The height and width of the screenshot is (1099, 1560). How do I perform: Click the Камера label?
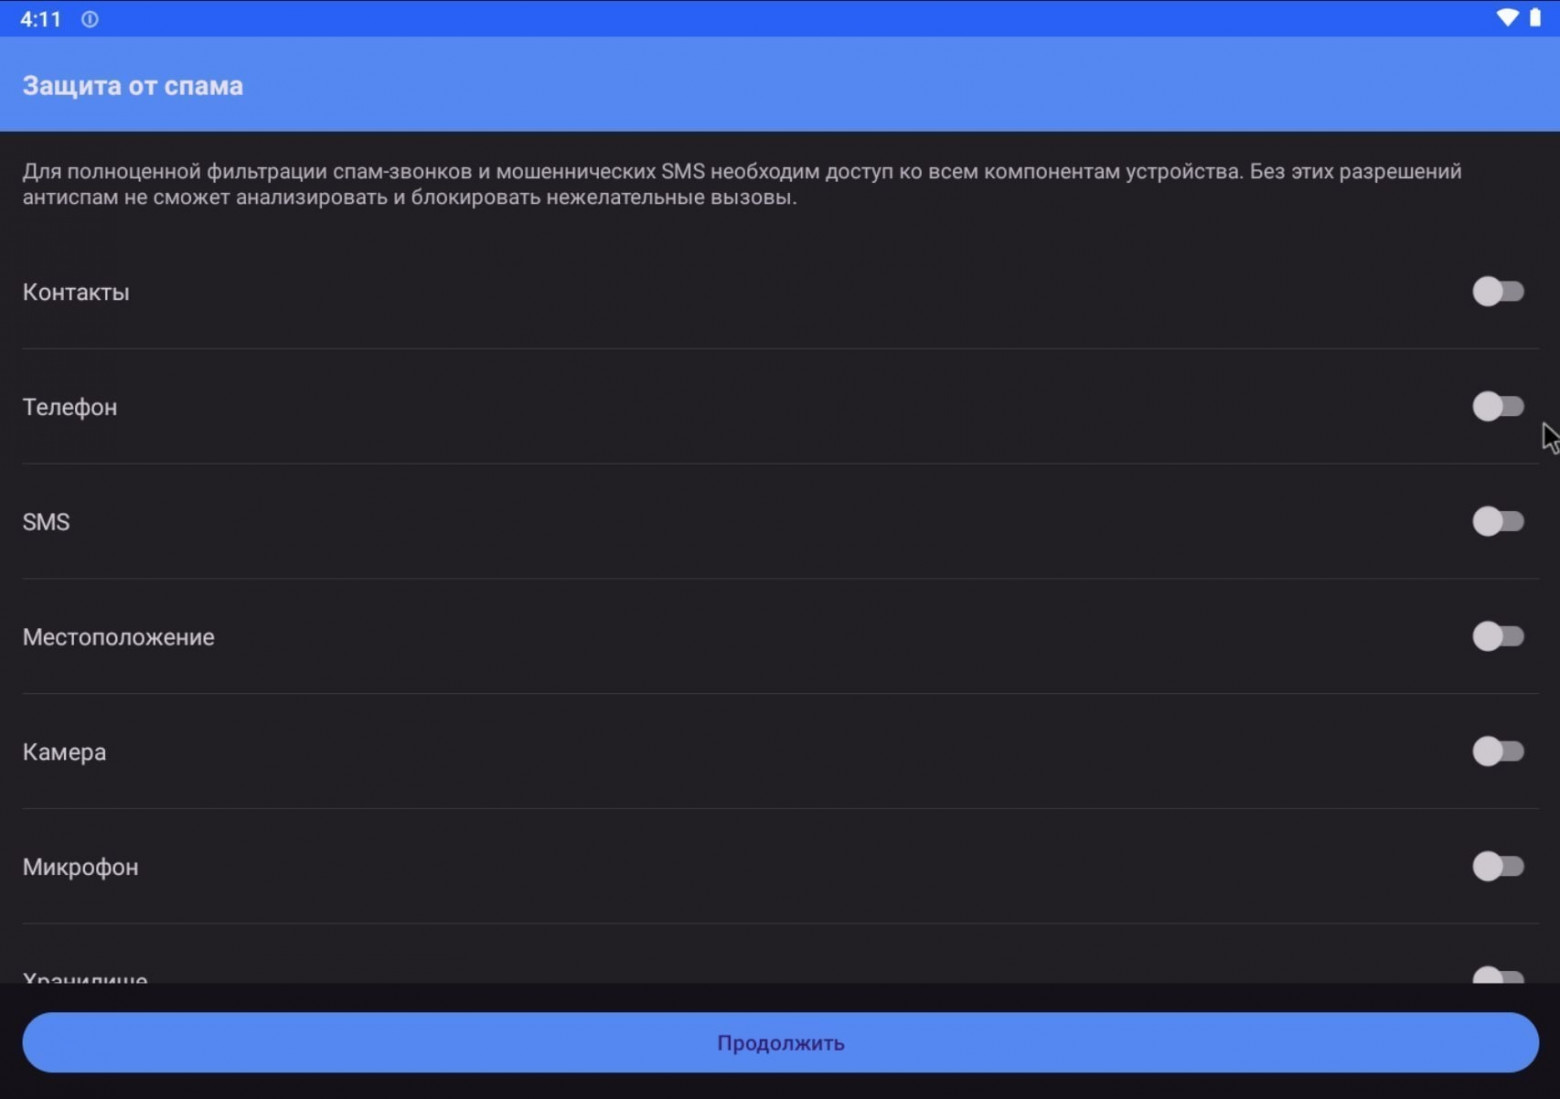64,752
